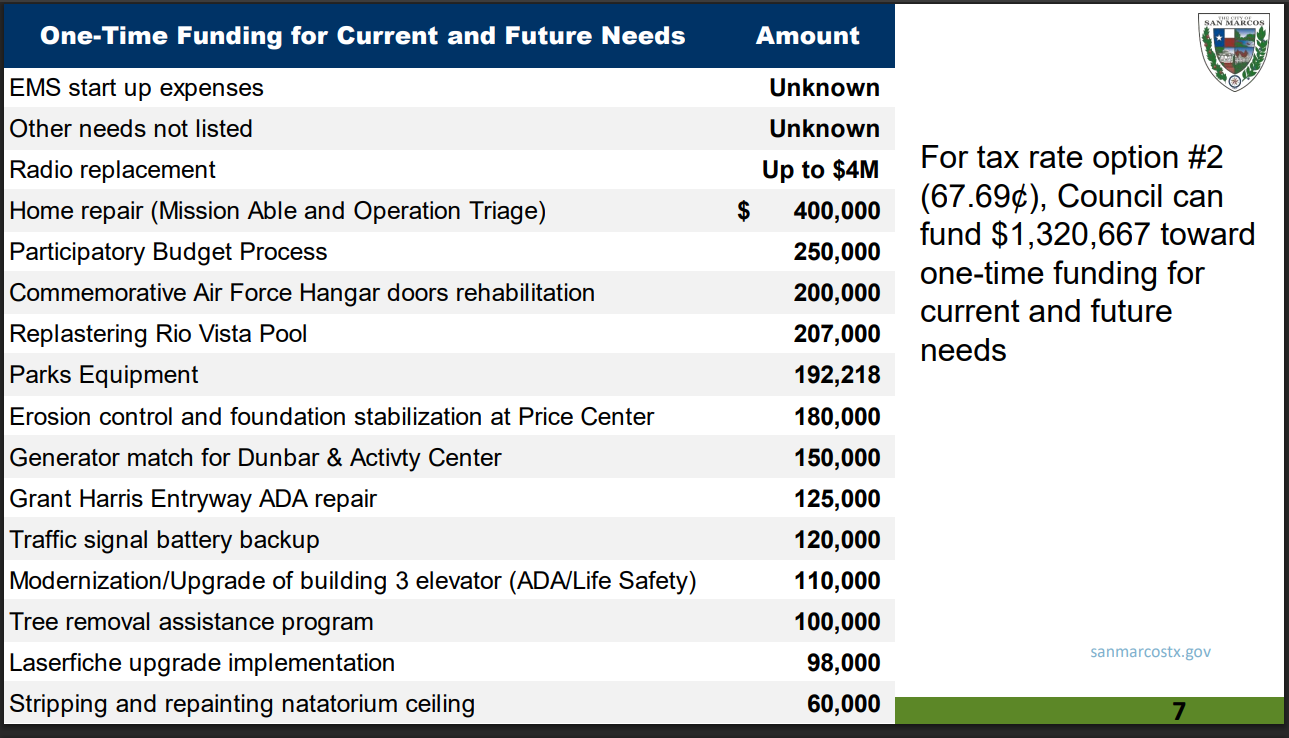Select 'Laserfiche upgrade implementation' row
The height and width of the screenshot is (738, 1289).
tap(202, 663)
